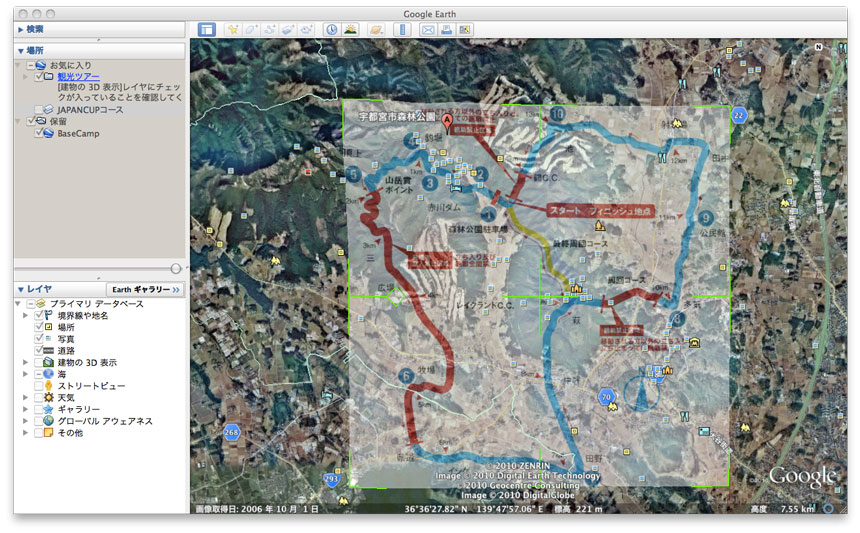This screenshot has height=533, width=860.
Task: Click the streaming status circle in status bar
Action: (x=828, y=508)
